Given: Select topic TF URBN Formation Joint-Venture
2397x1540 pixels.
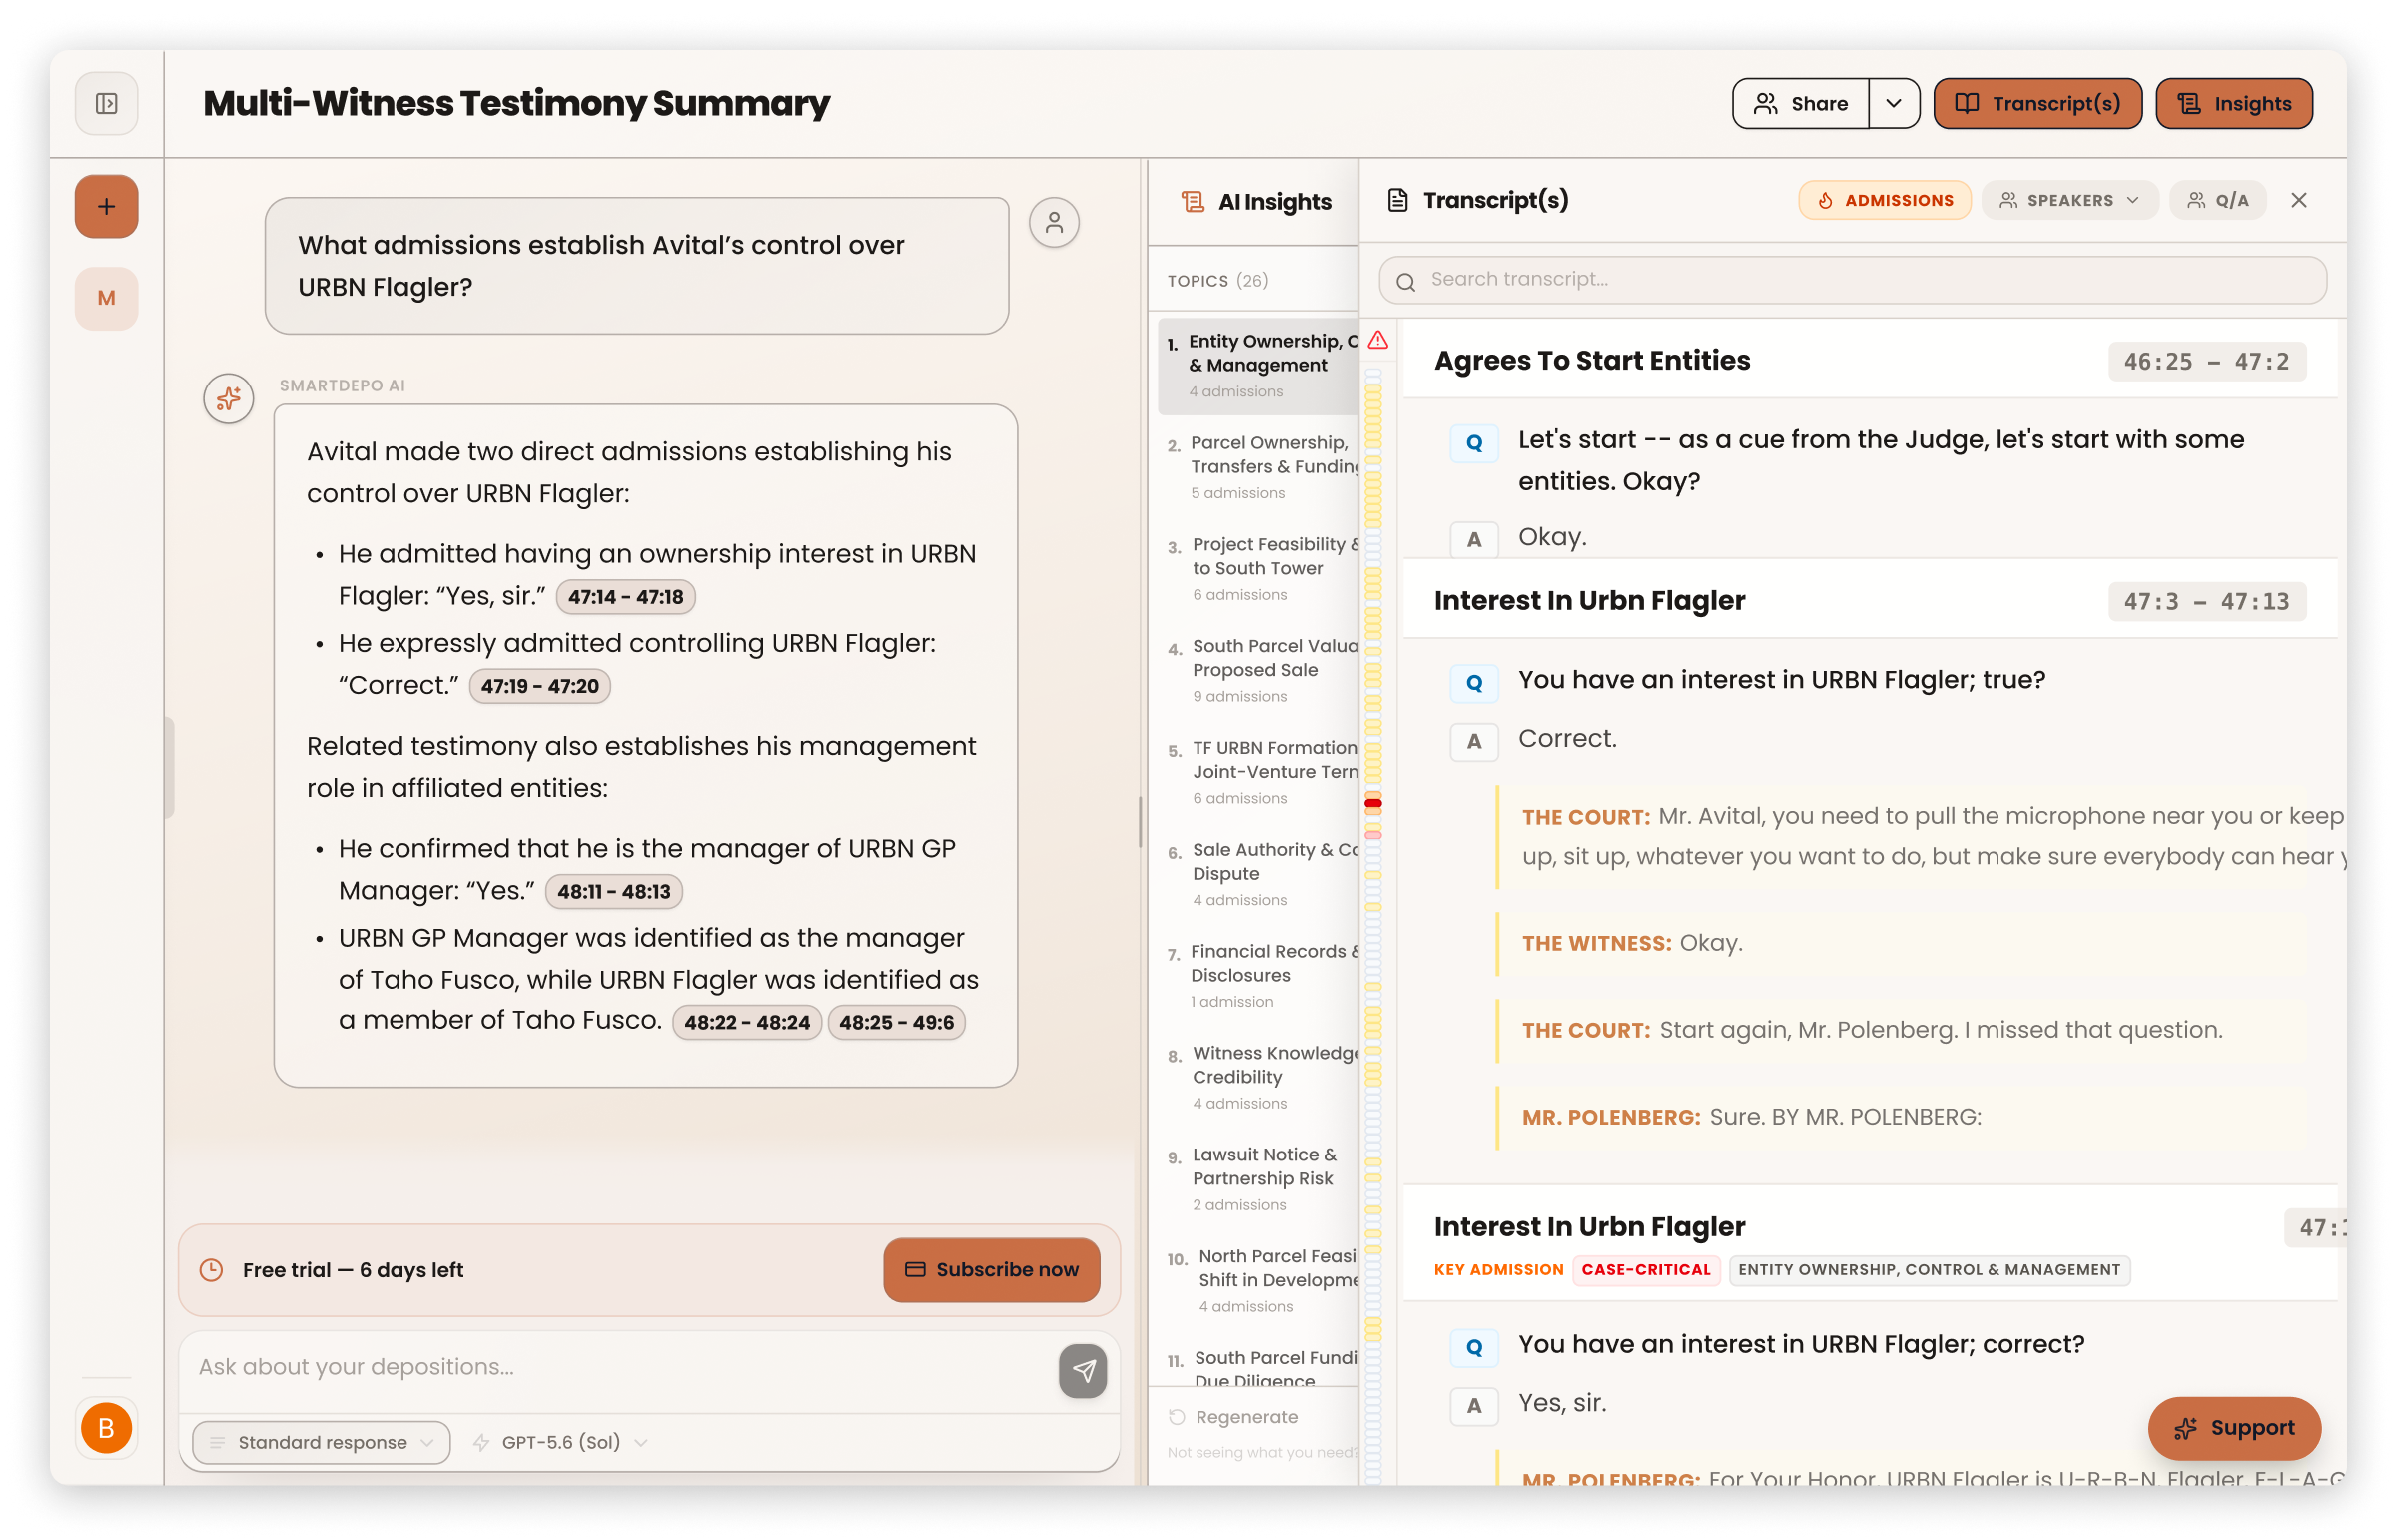Looking at the screenshot, I should pos(1258,772).
